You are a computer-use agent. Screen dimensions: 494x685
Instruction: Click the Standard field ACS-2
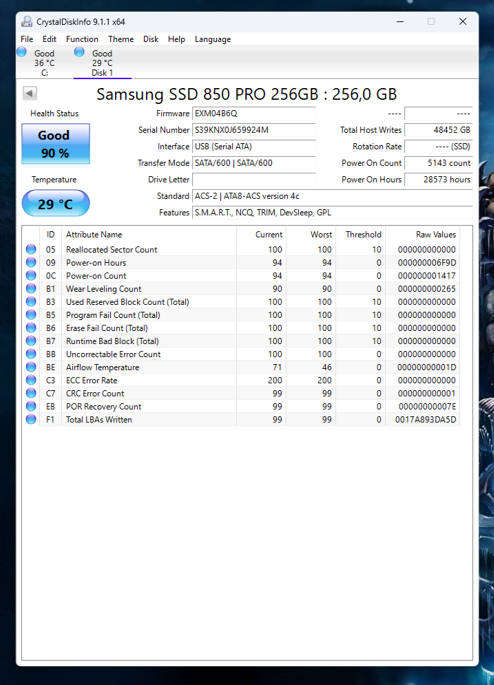point(332,196)
